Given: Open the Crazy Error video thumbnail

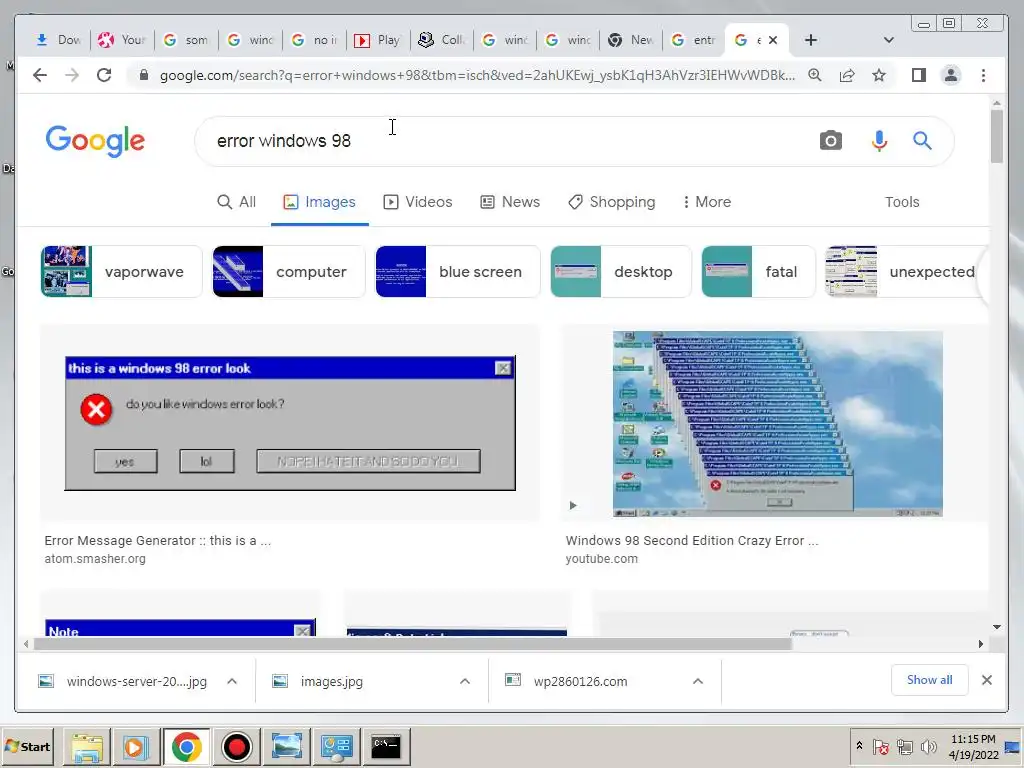Looking at the screenshot, I should pos(777,423).
